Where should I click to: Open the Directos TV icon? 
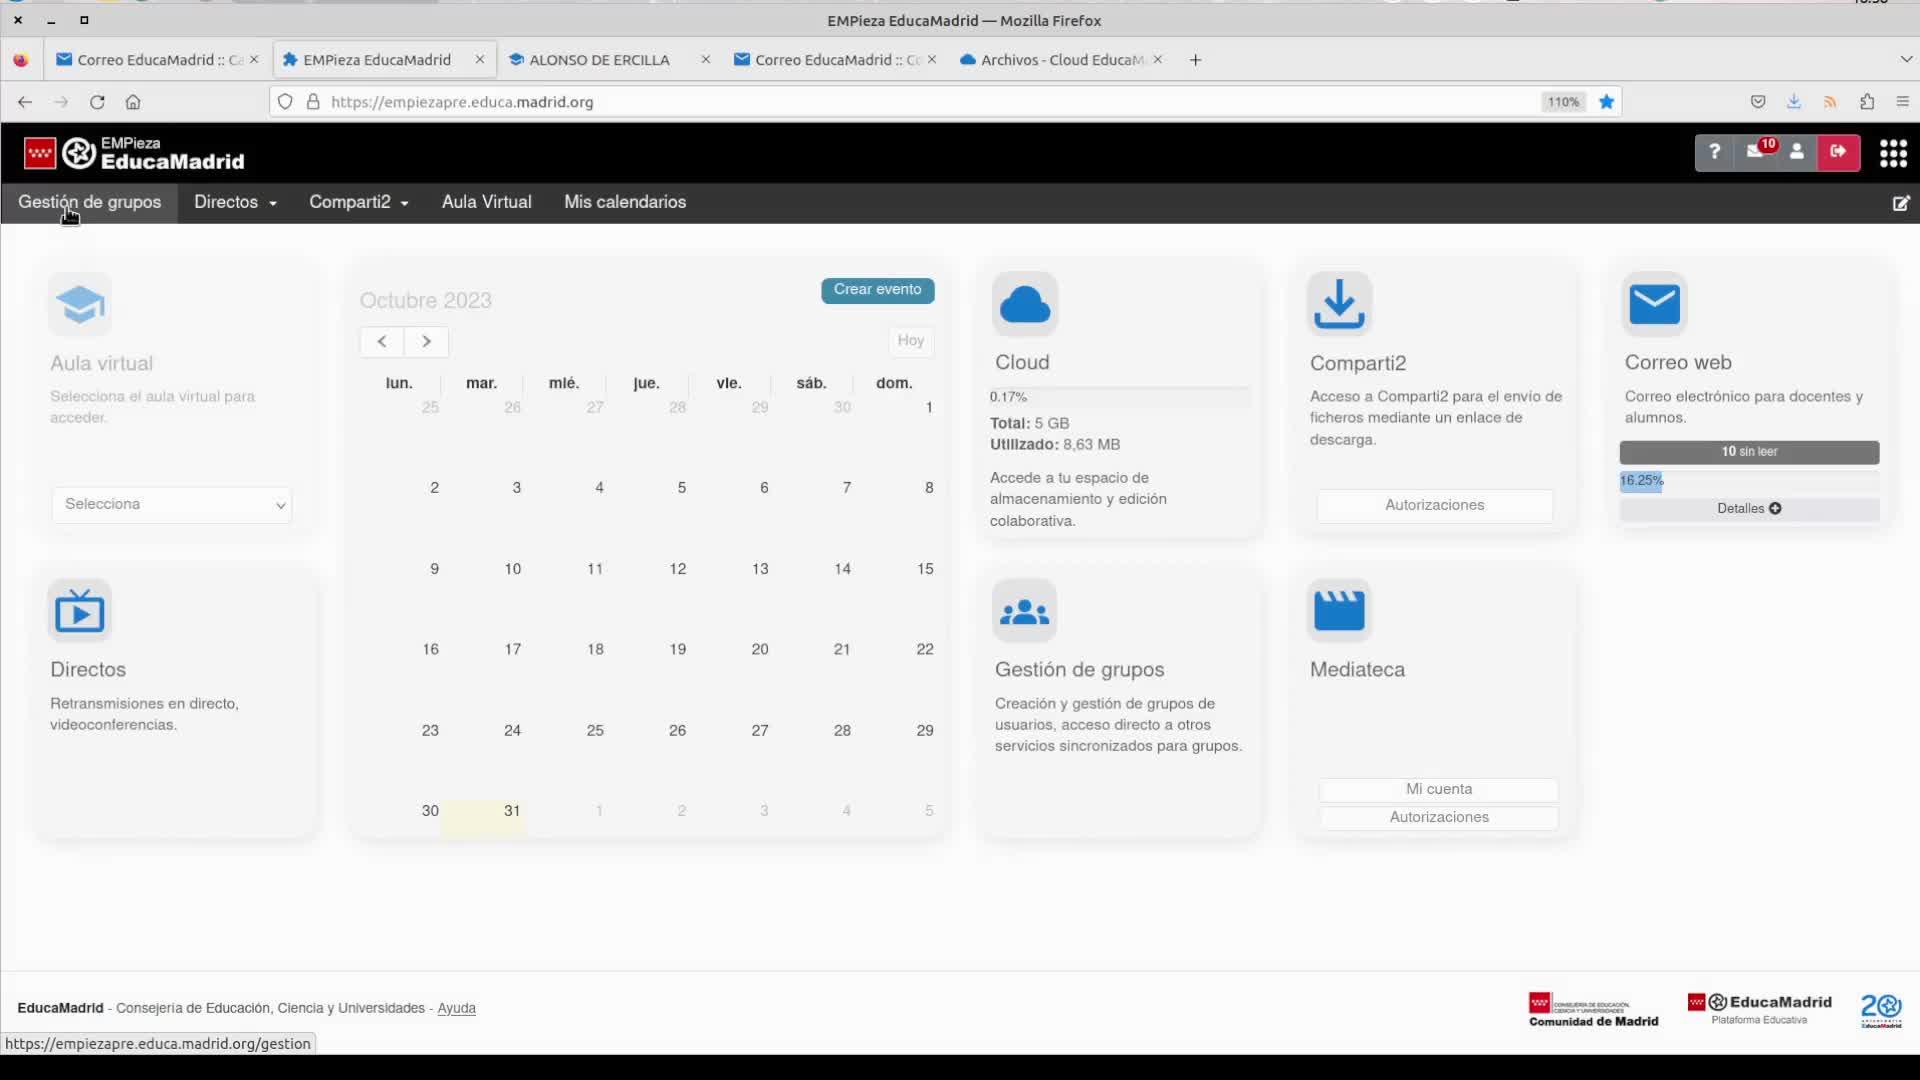point(80,611)
